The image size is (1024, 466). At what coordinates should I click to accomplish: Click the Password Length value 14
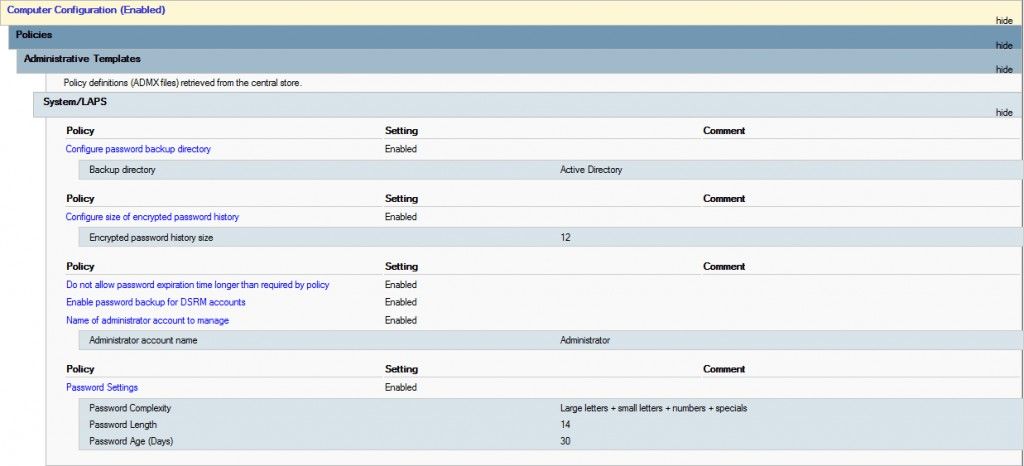[x=565, y=425]
